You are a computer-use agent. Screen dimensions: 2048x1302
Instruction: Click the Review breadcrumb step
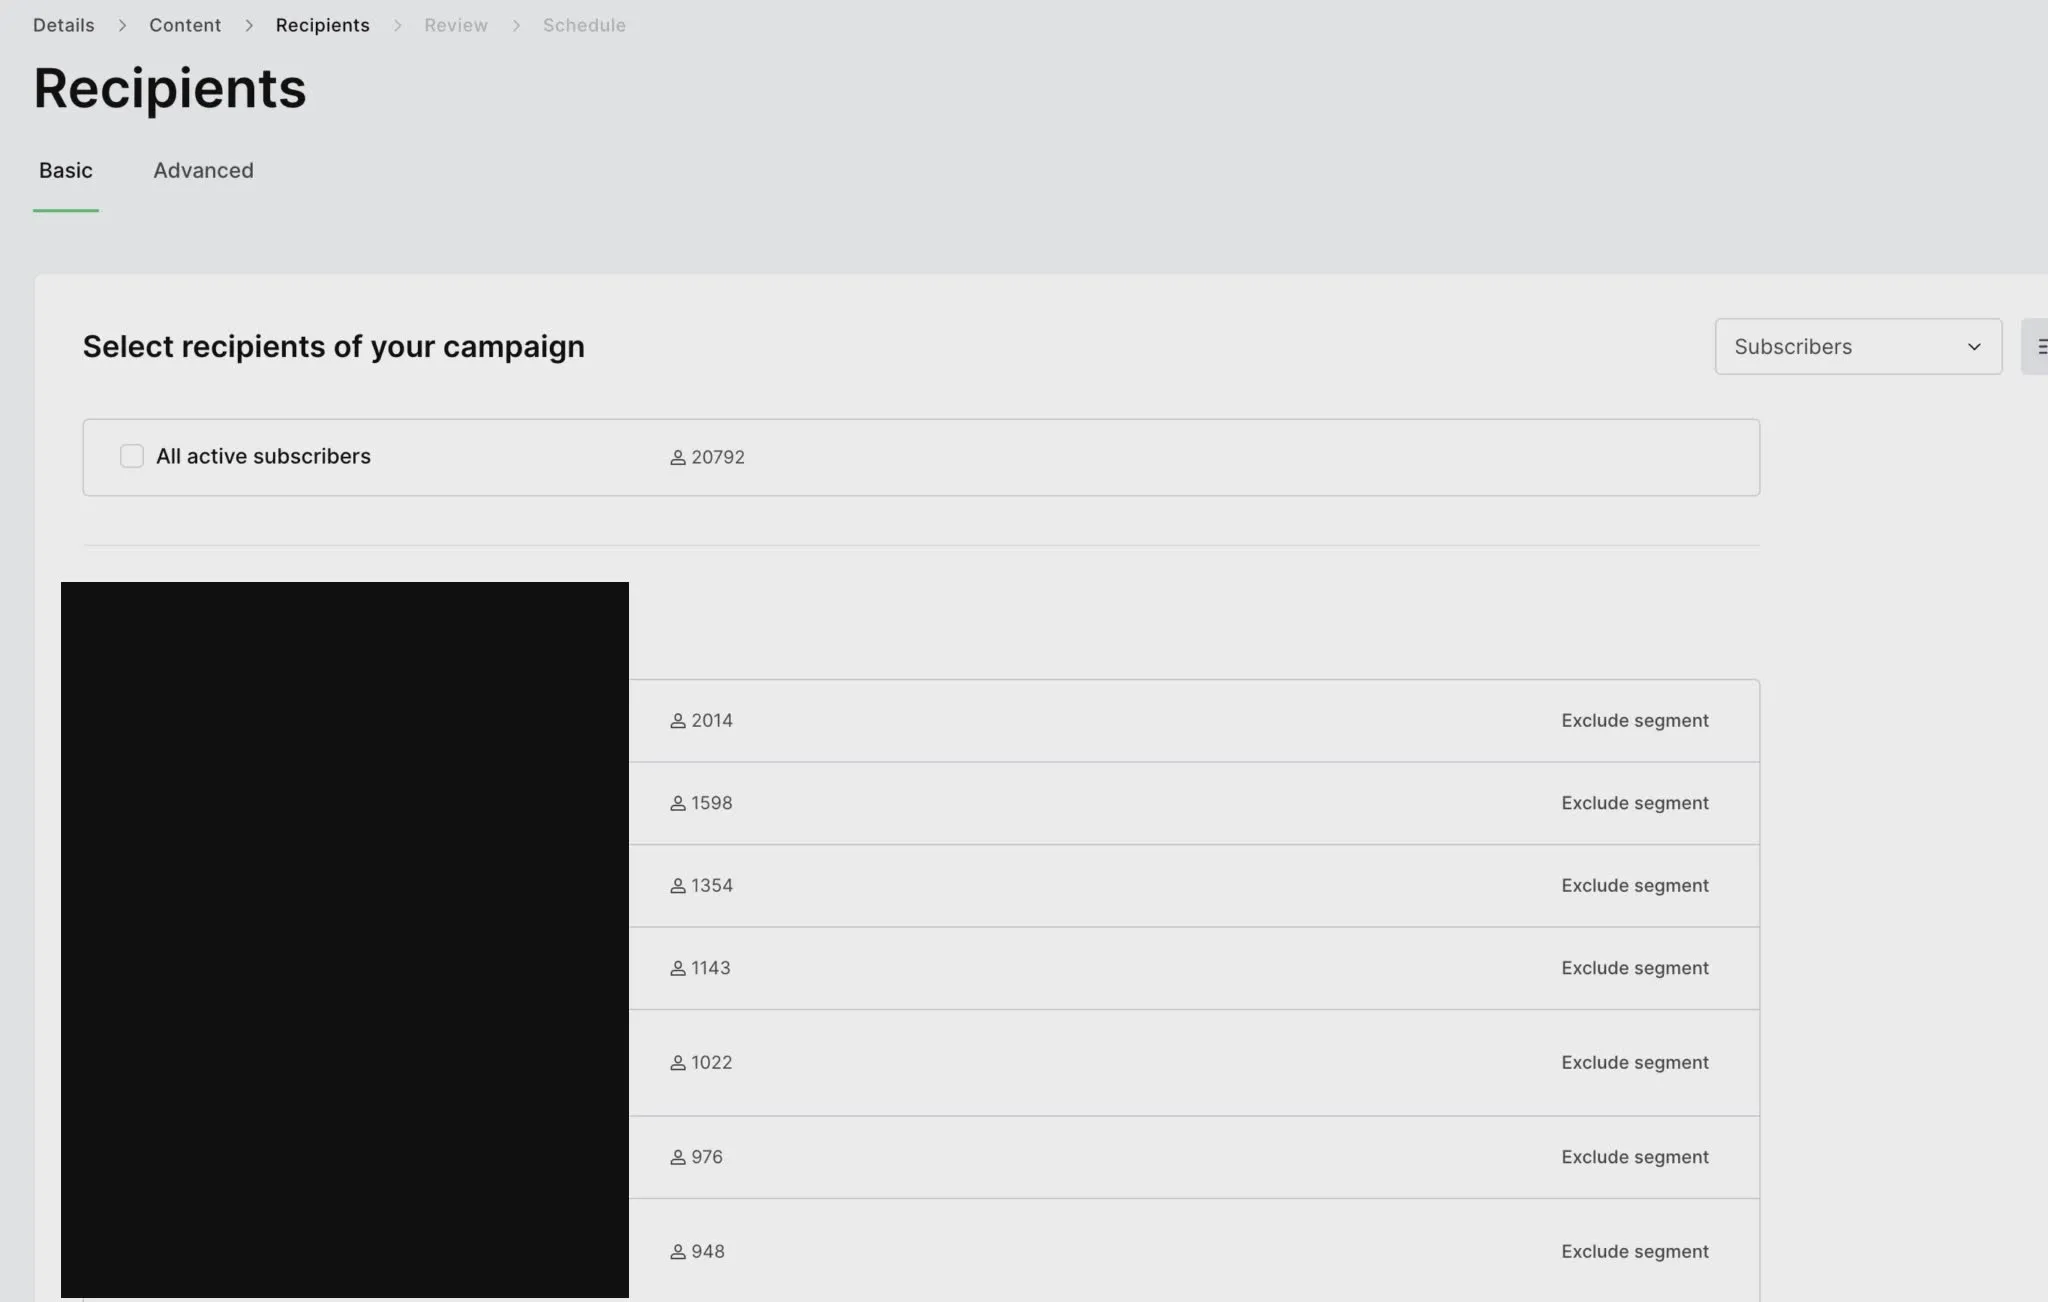pyautogui.click(x=455, y=25)
